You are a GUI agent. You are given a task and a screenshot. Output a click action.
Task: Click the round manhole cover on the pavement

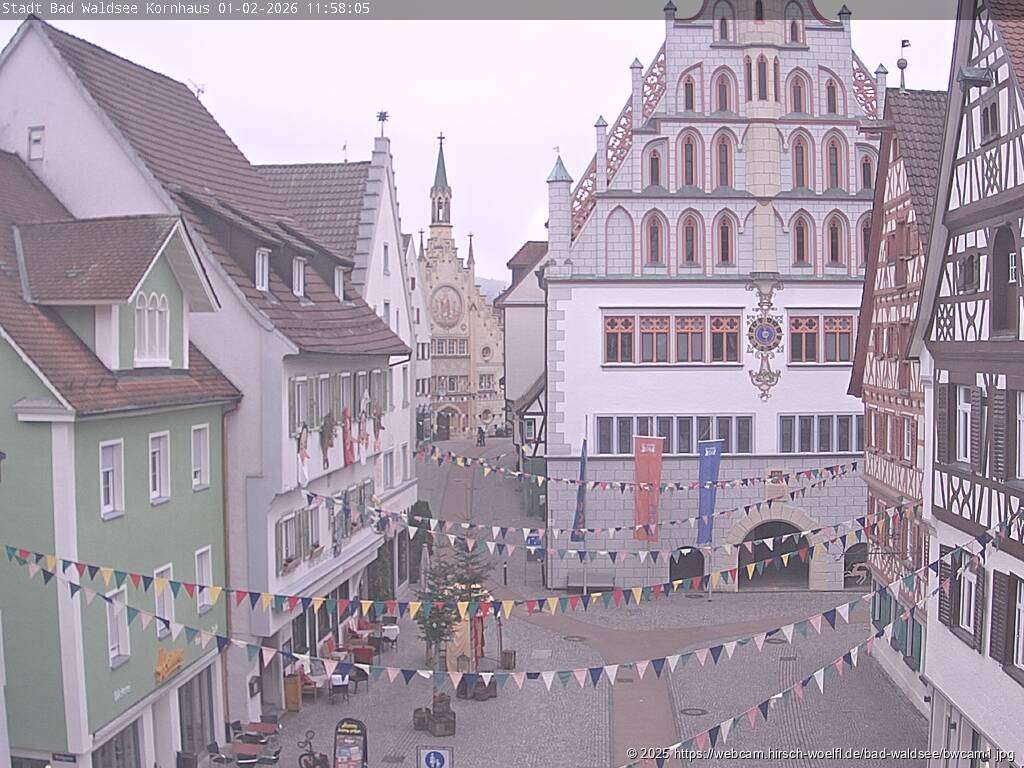(693, 711)
